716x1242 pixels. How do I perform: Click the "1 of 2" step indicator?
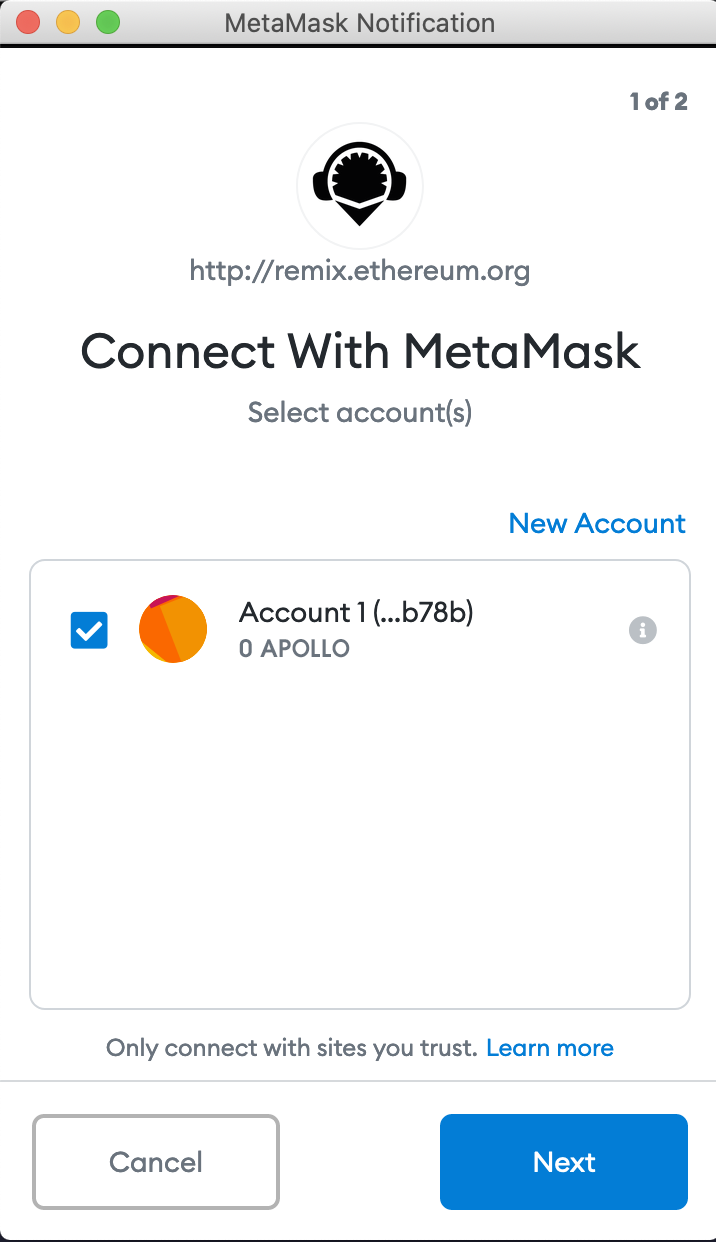pyautogui.click(x=658, y=101)
